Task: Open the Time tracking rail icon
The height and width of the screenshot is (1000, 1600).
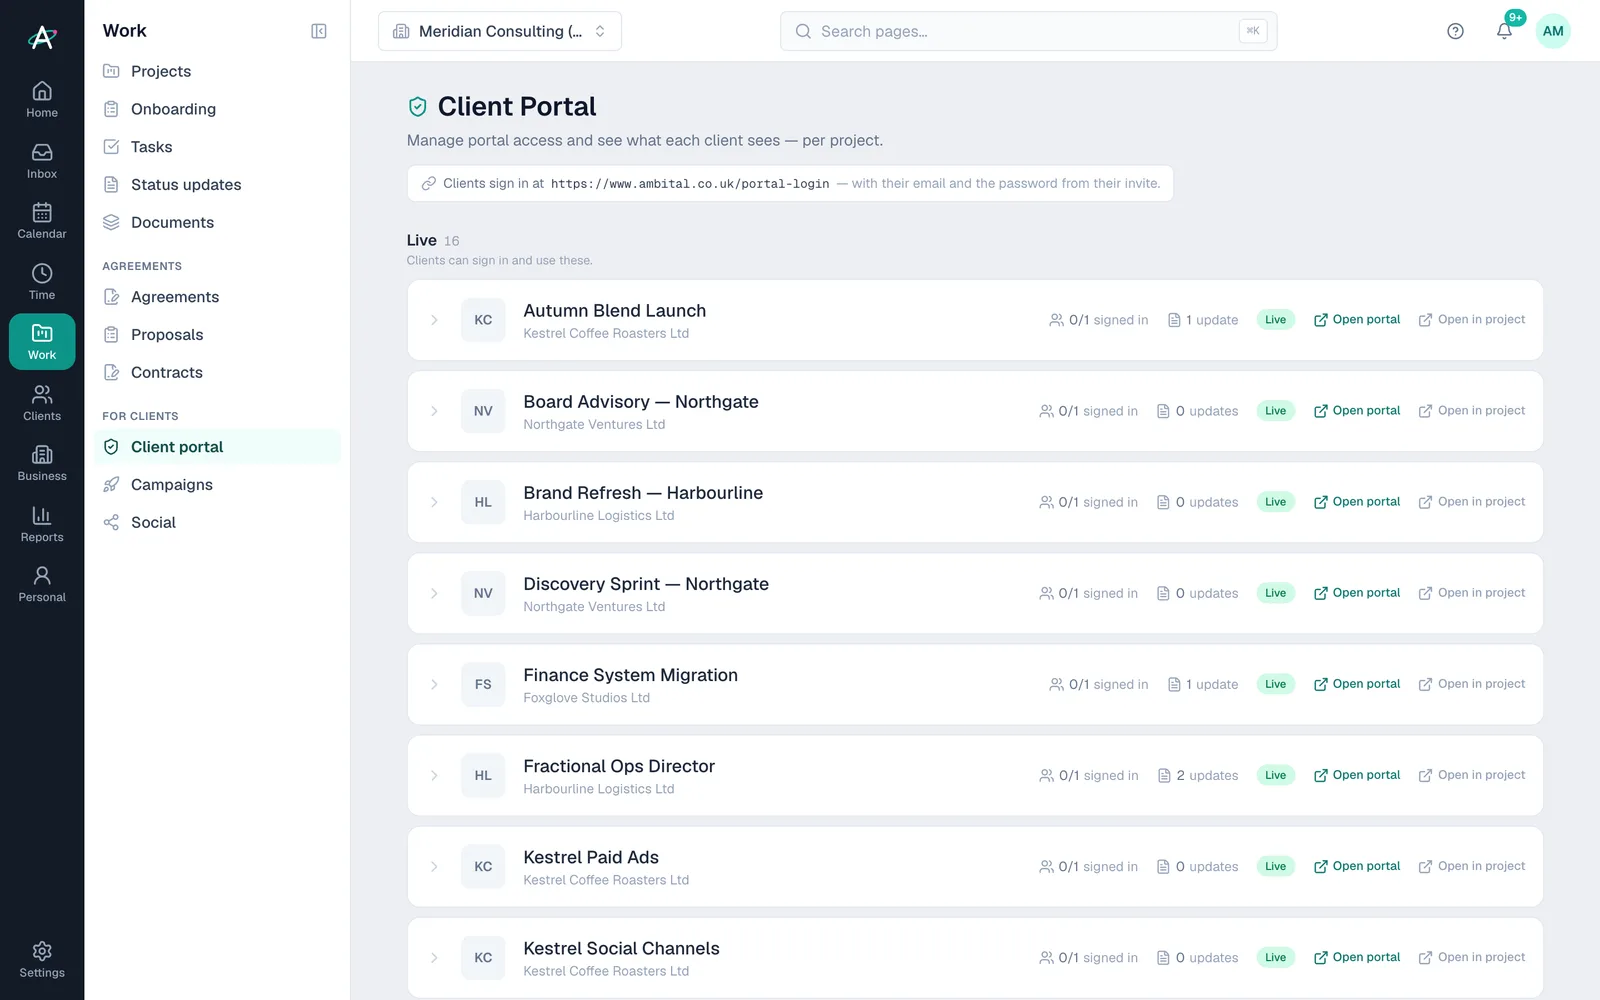Action: (42, 281)
